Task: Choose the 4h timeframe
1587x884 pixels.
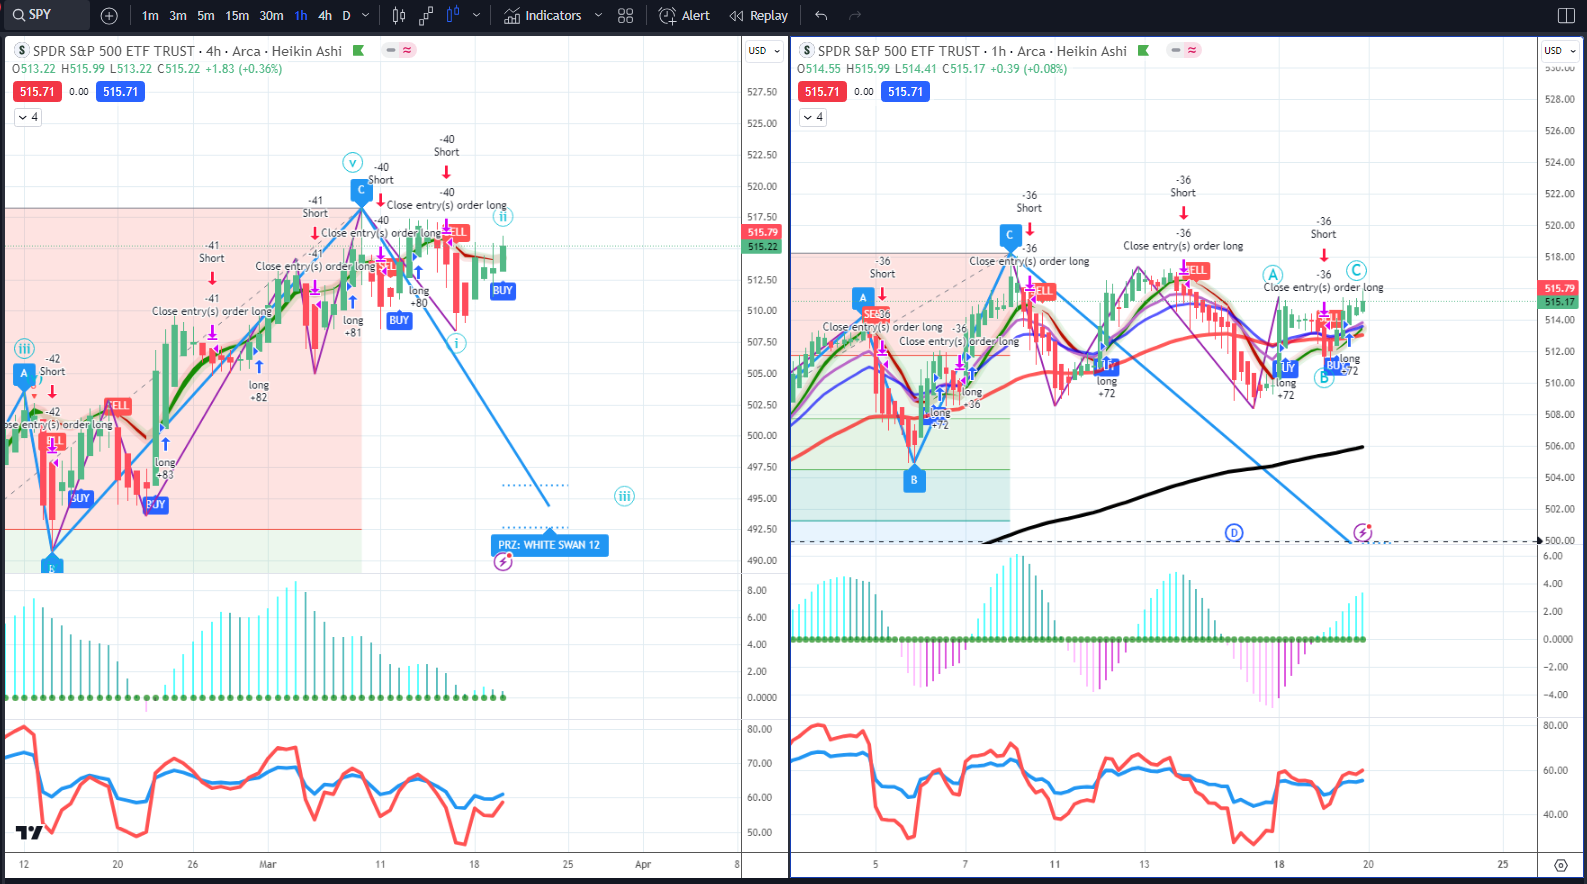Action: click(x=325, y=15)
